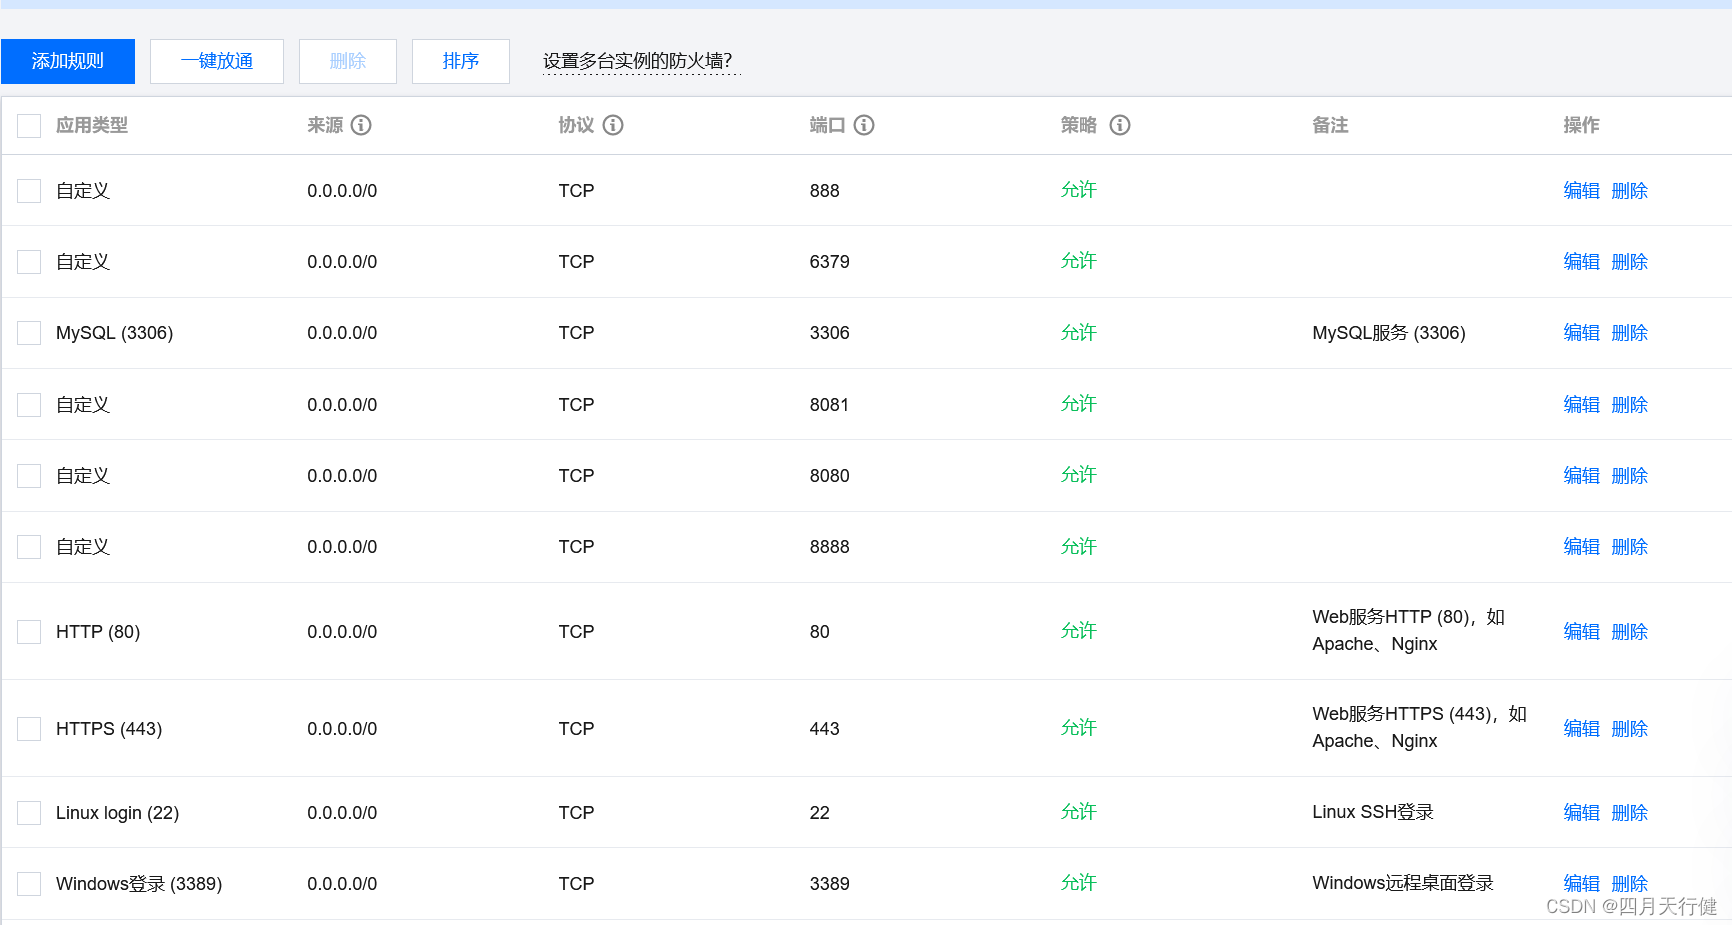Delete the Windows登录 (3389) rule
The image size is (1732, 925).
(1629, 884)
